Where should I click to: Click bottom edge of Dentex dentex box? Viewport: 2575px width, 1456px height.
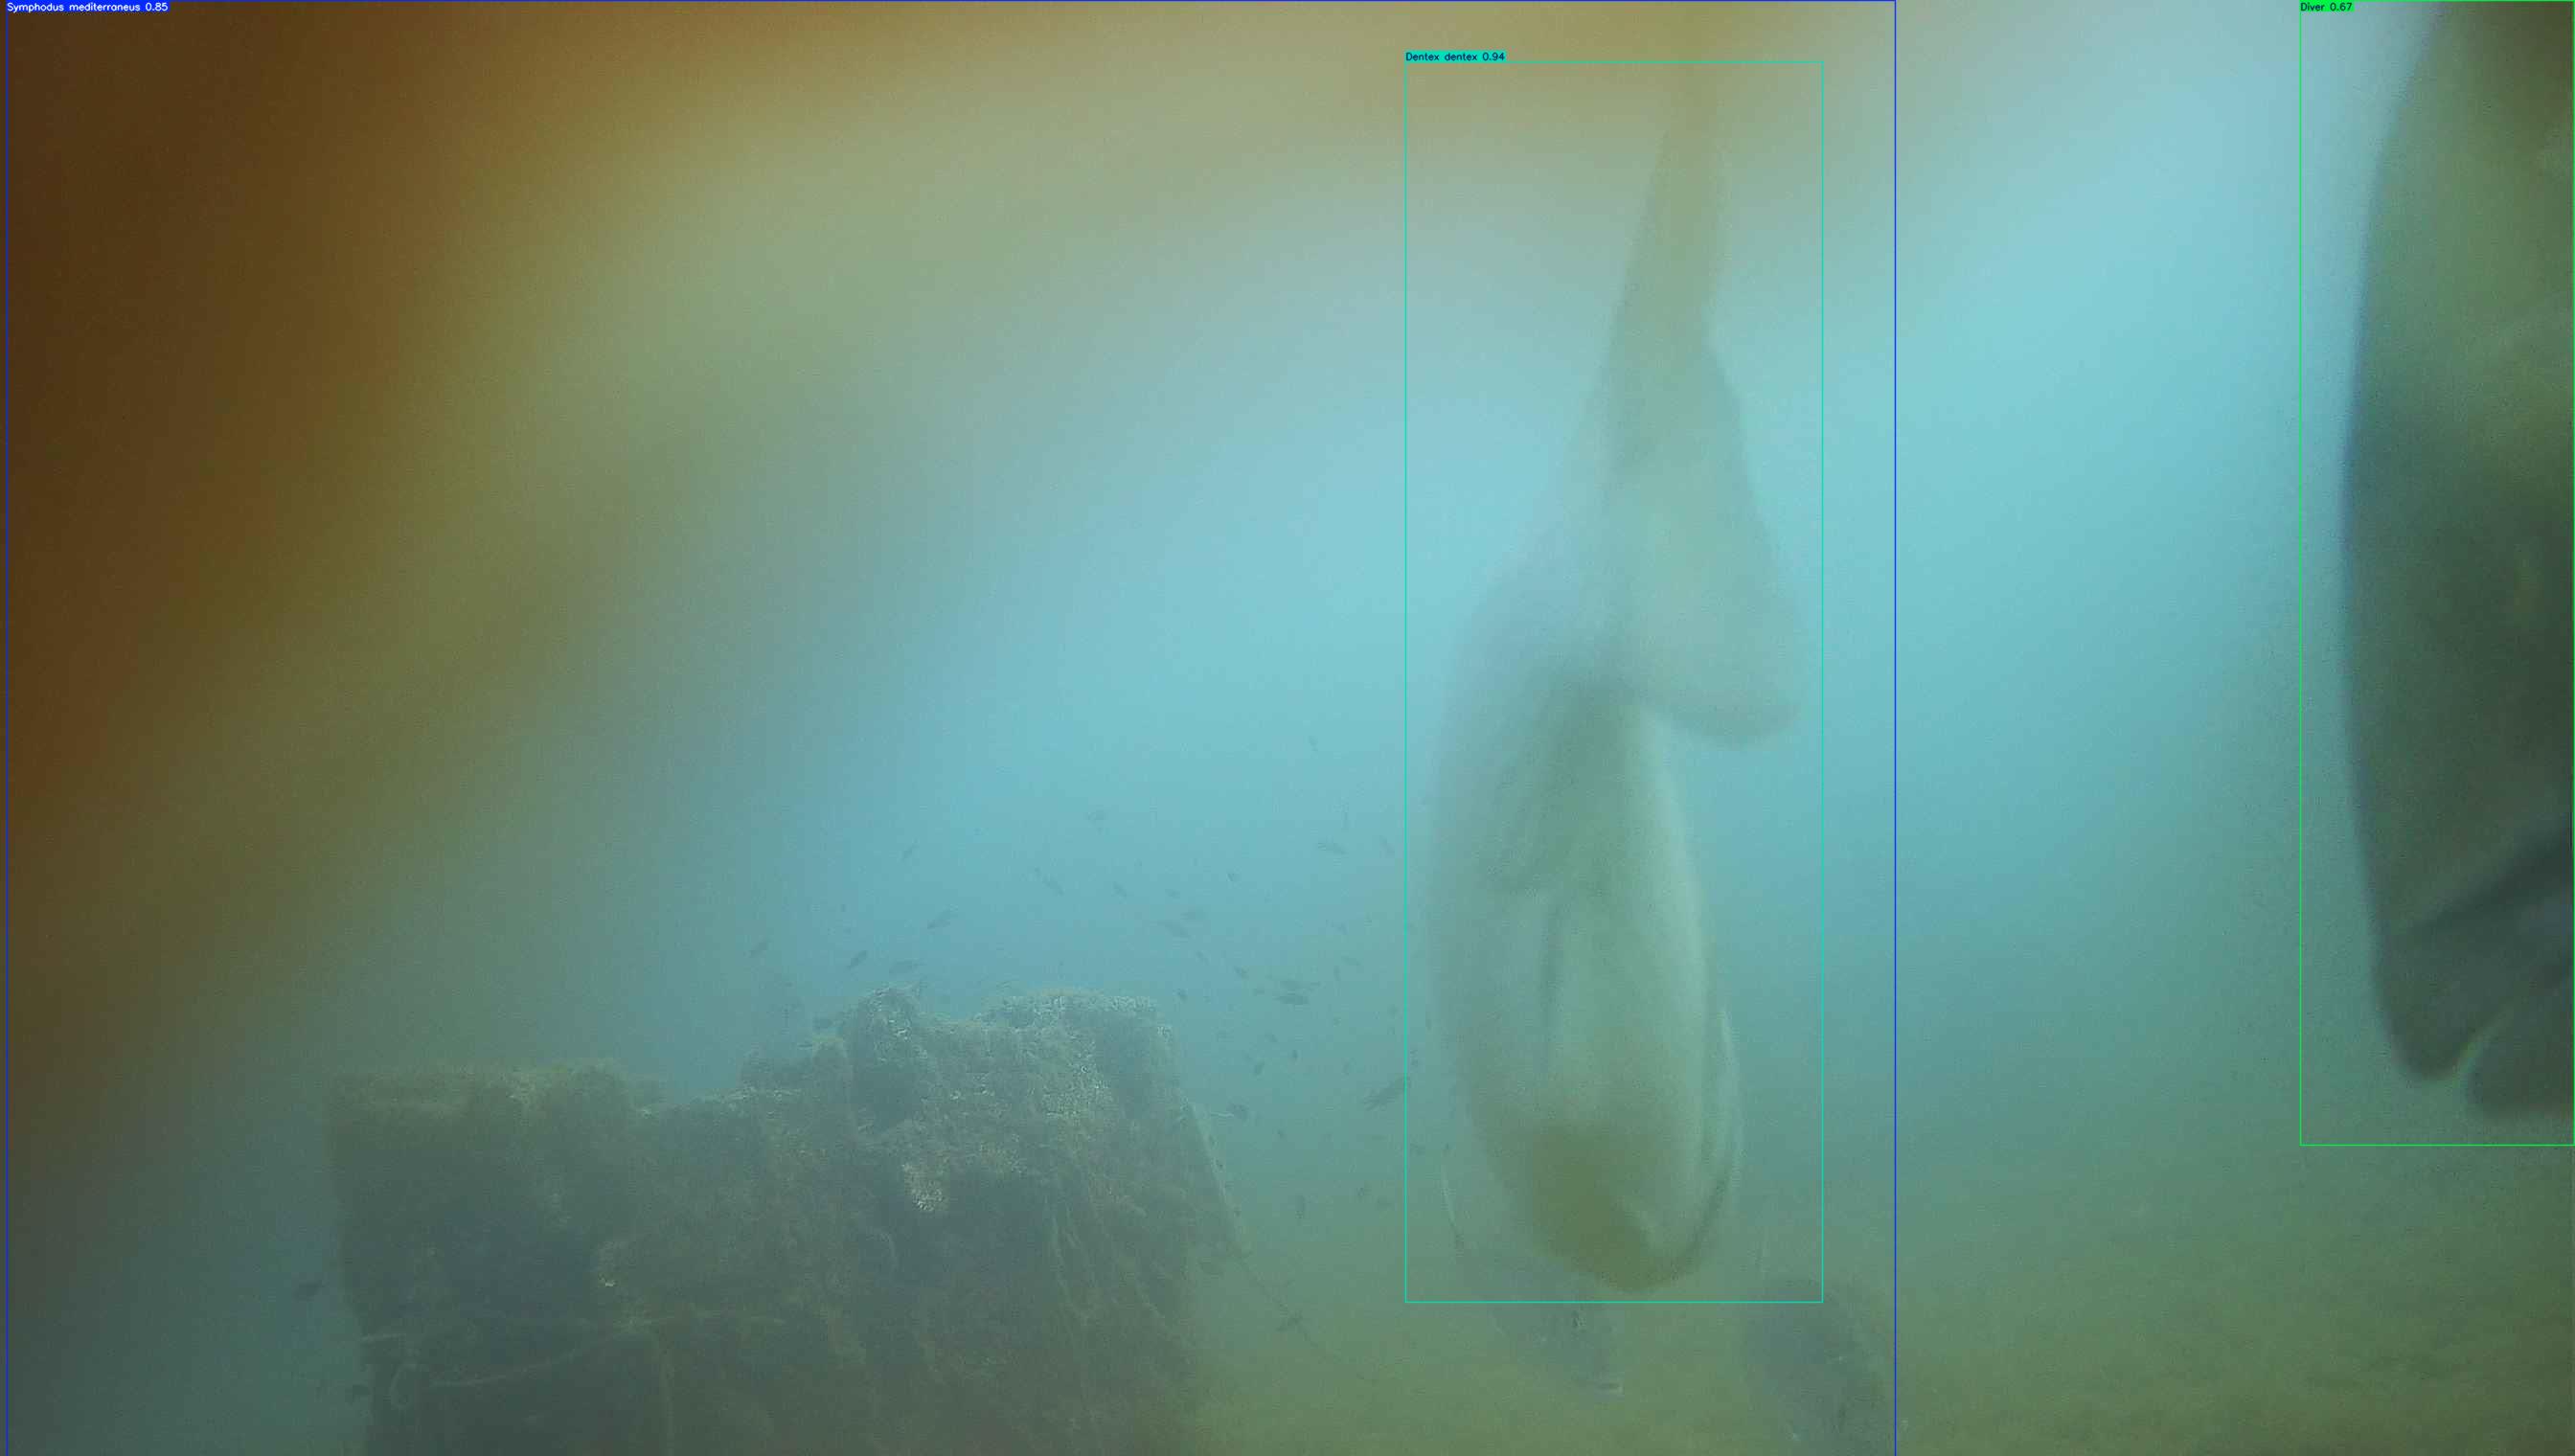tap(1613, 1302)
